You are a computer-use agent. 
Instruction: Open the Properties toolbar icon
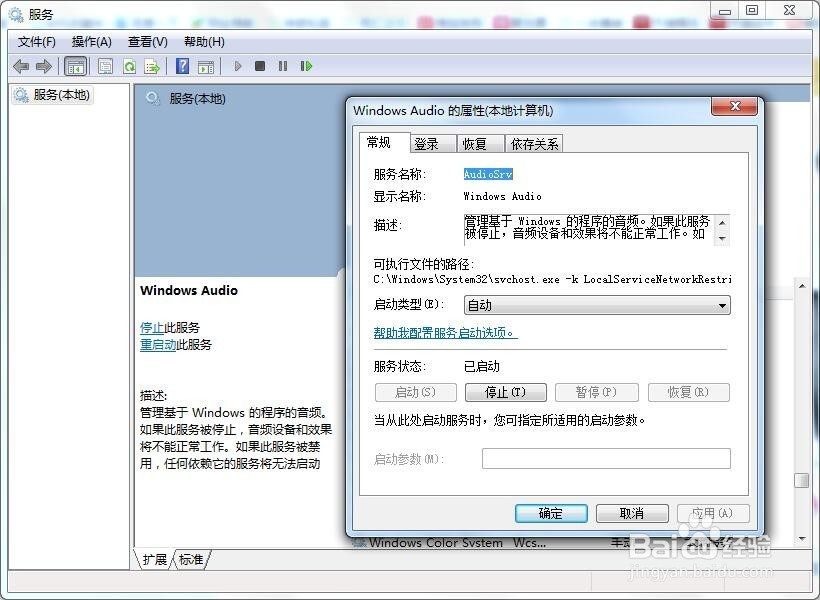tap(105, 66)
